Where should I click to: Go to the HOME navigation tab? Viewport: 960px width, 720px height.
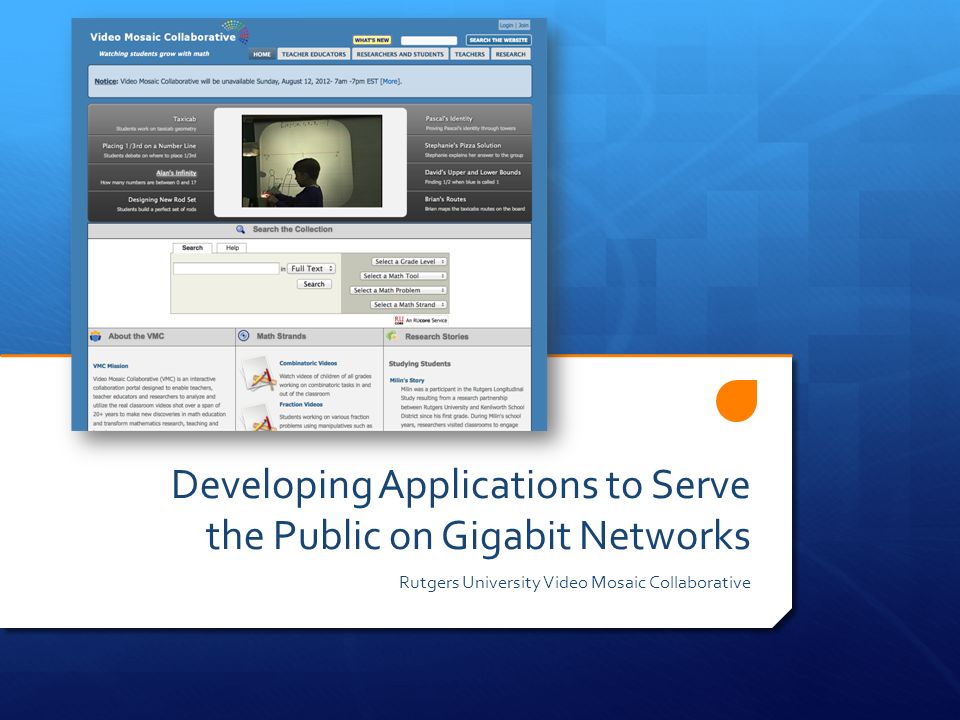point(262,54)
